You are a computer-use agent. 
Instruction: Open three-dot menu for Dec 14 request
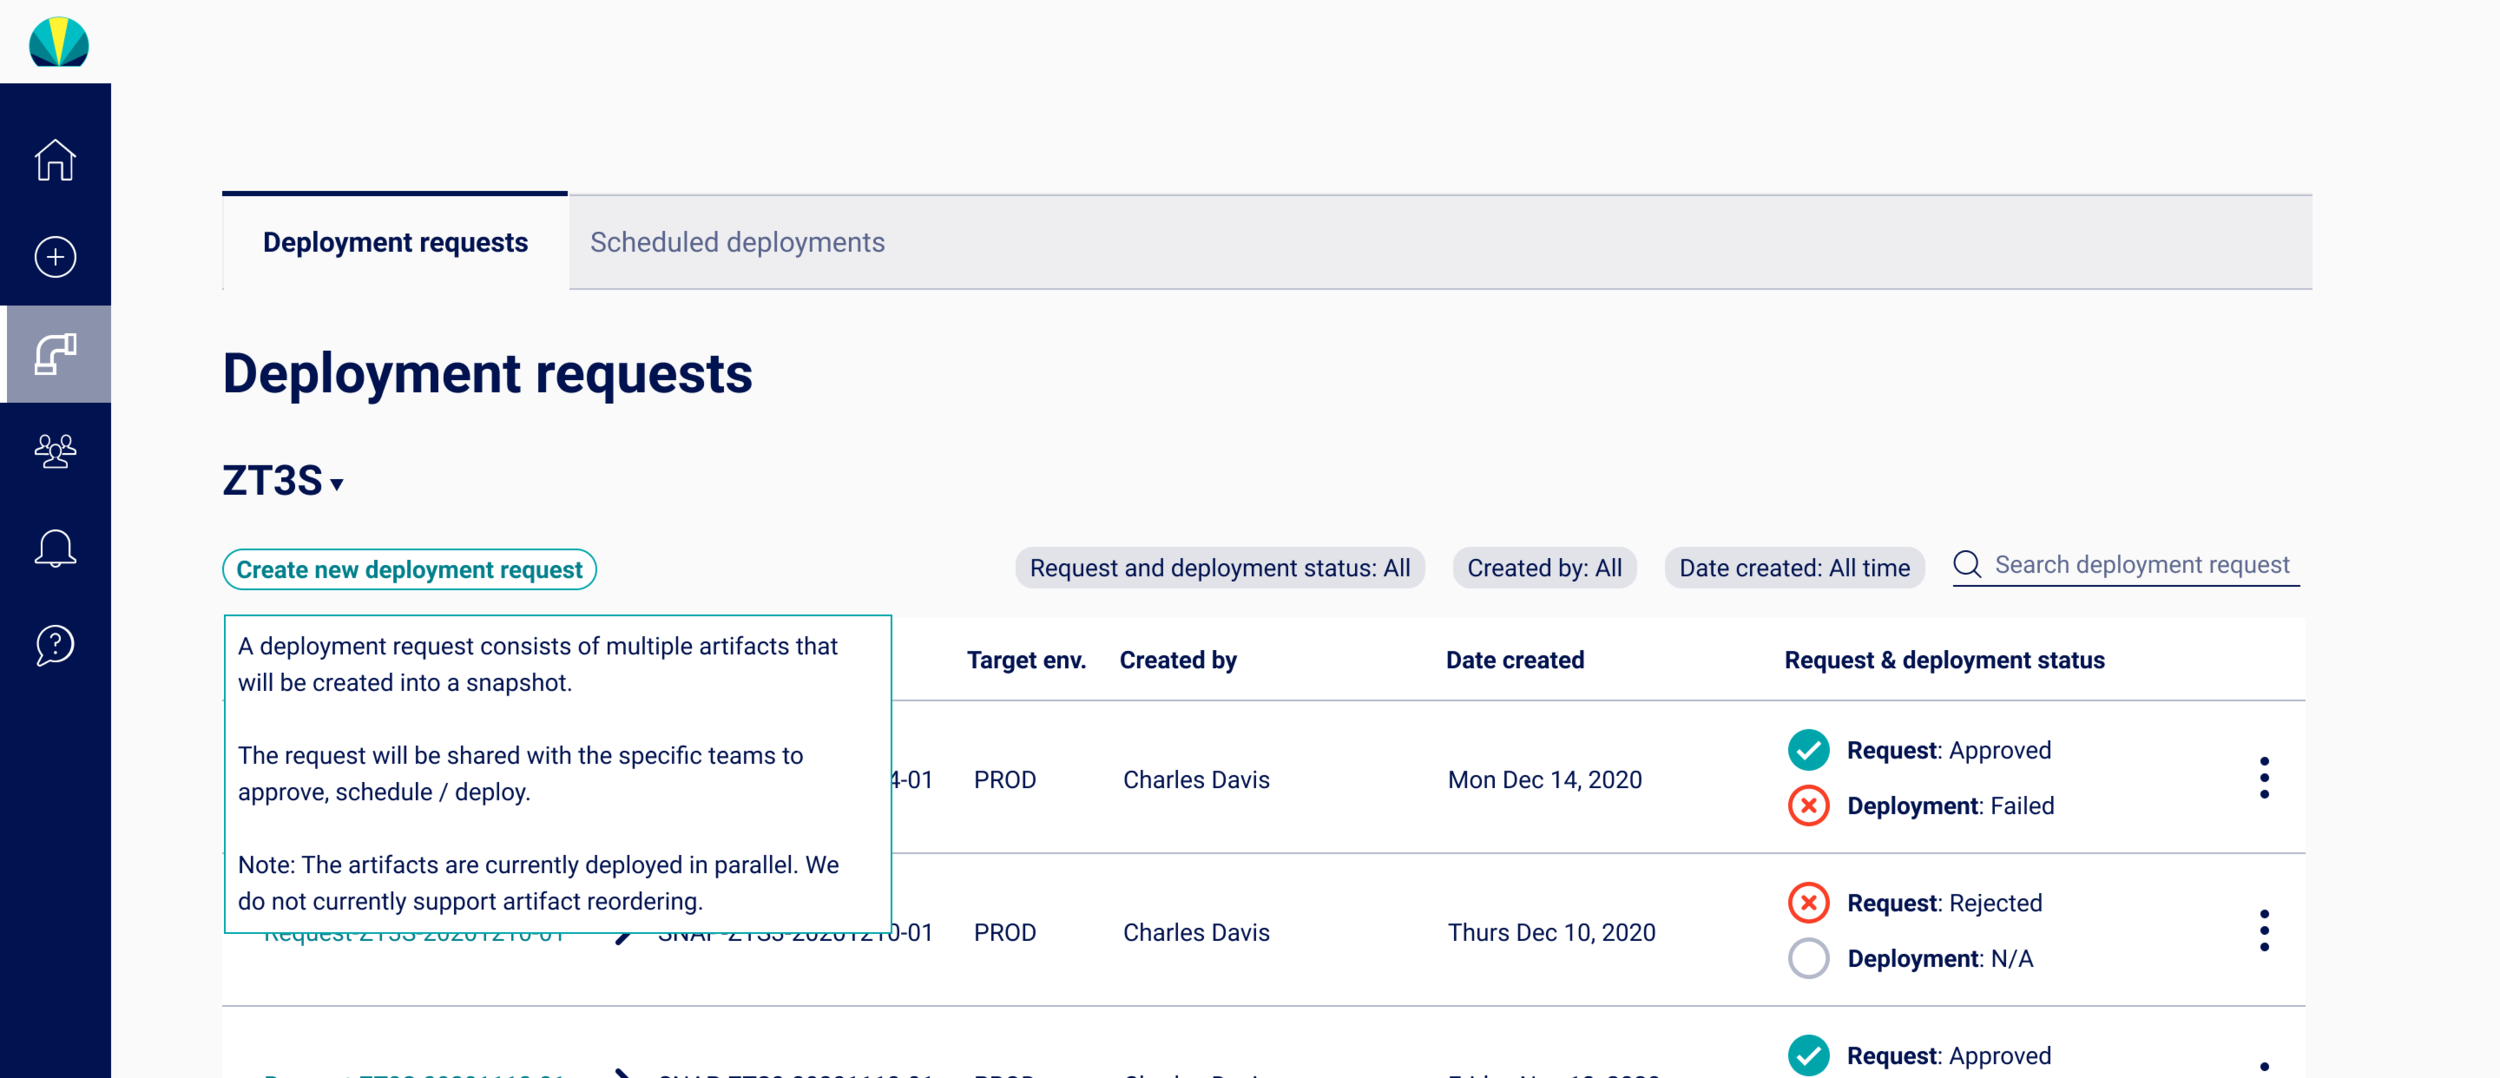click(x=2264, y=778)
